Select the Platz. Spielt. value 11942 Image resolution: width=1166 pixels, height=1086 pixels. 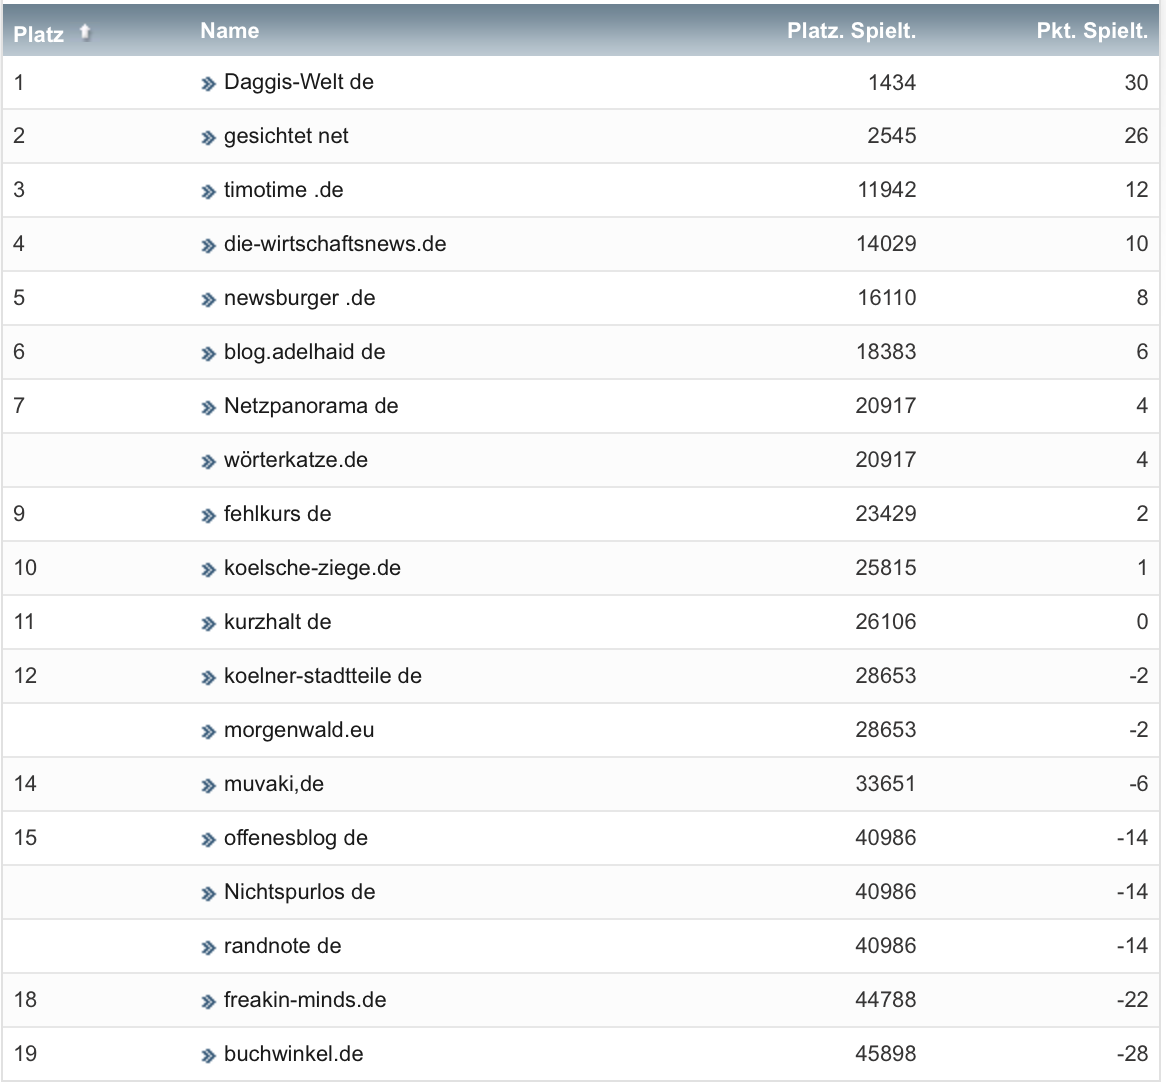(887, 190)
